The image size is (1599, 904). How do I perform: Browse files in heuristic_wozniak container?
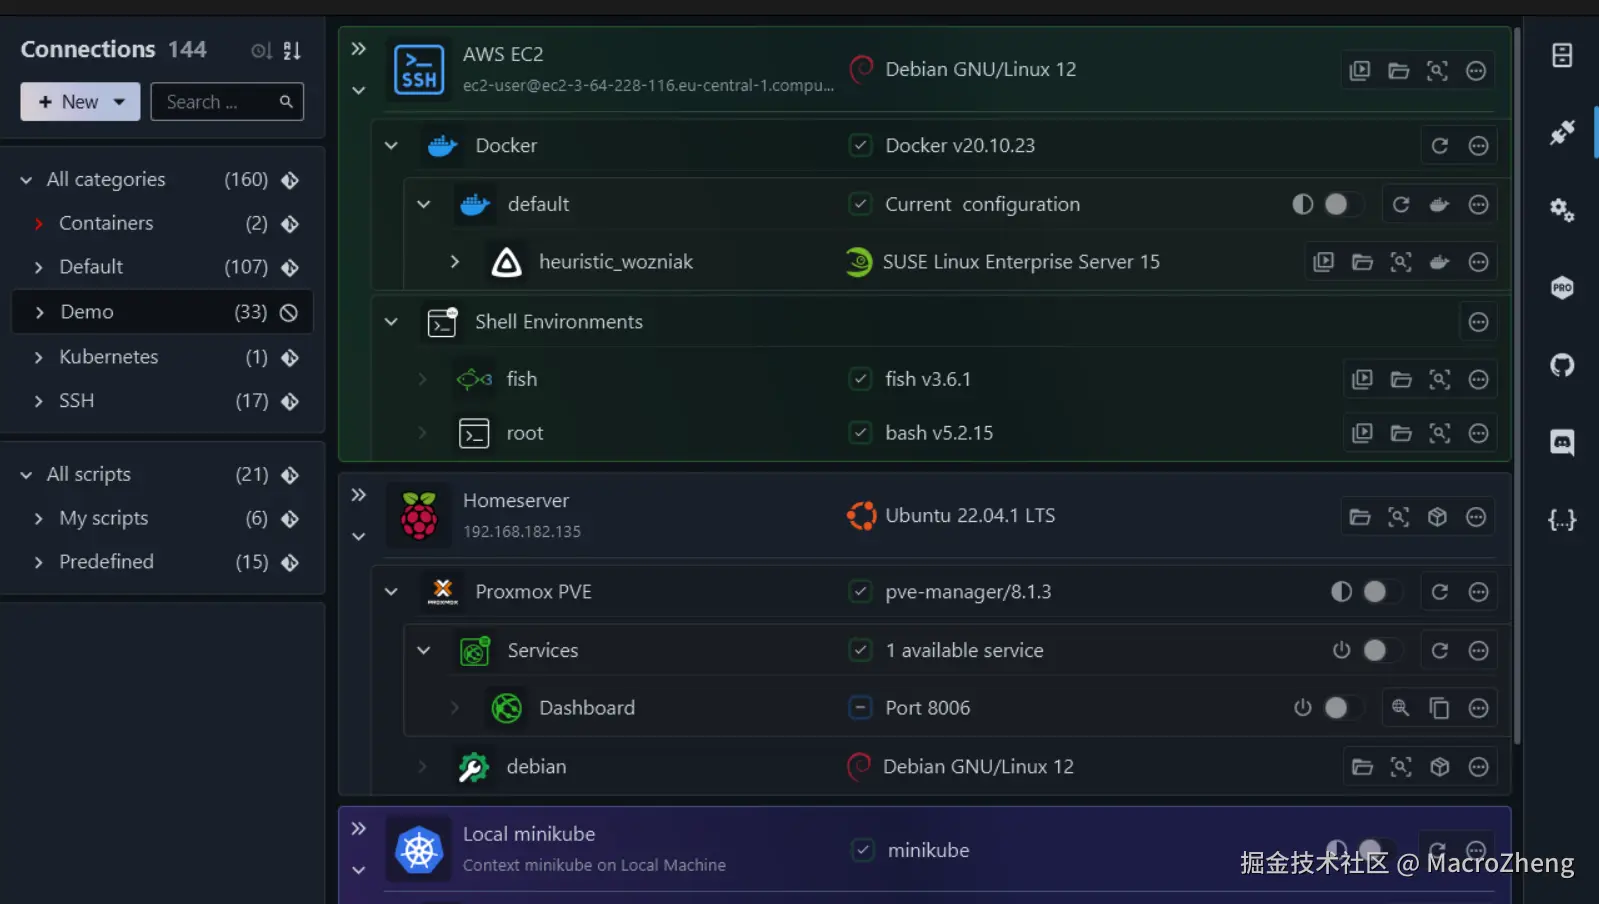click(x=1362, y=262)
